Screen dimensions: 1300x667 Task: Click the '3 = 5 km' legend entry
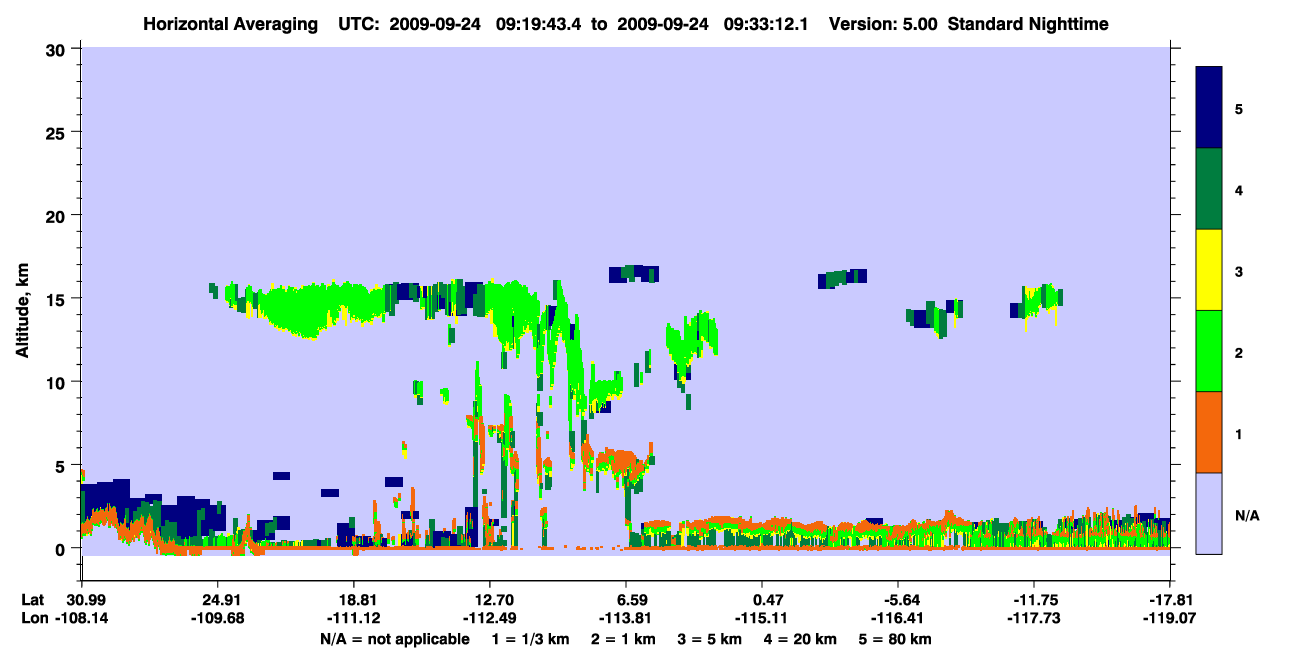click(709, 639)
